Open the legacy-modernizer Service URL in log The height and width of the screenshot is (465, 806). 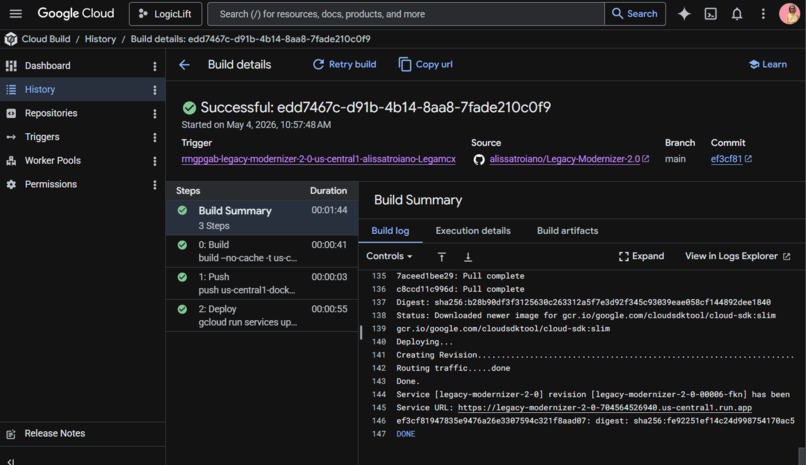pyautogui.click(x=604, y=407)
